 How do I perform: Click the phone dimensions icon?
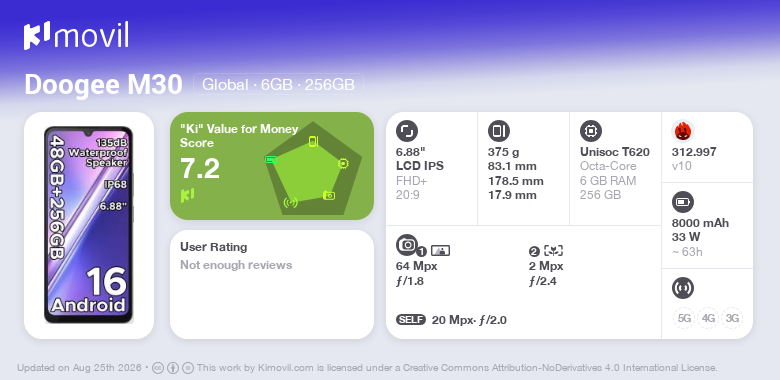pyautogui.click(x=499, y=131)
